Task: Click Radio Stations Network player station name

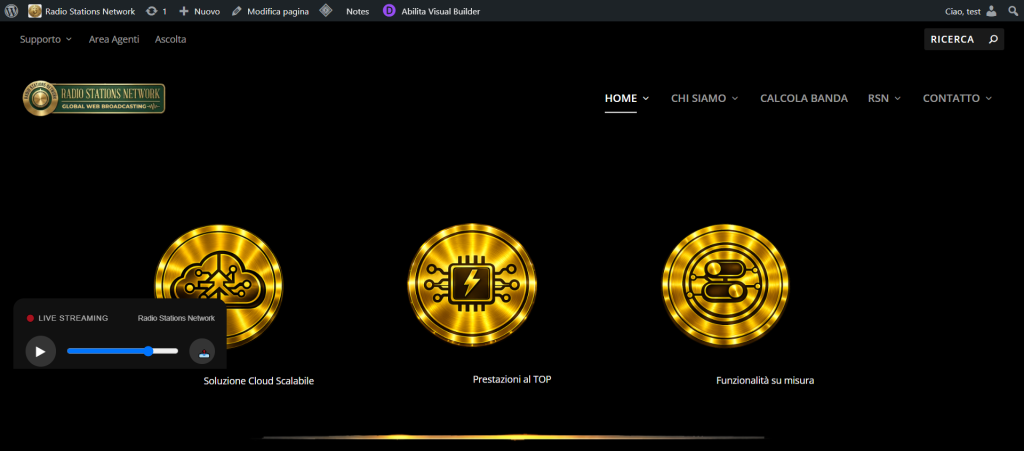Action: coord(176,319)
